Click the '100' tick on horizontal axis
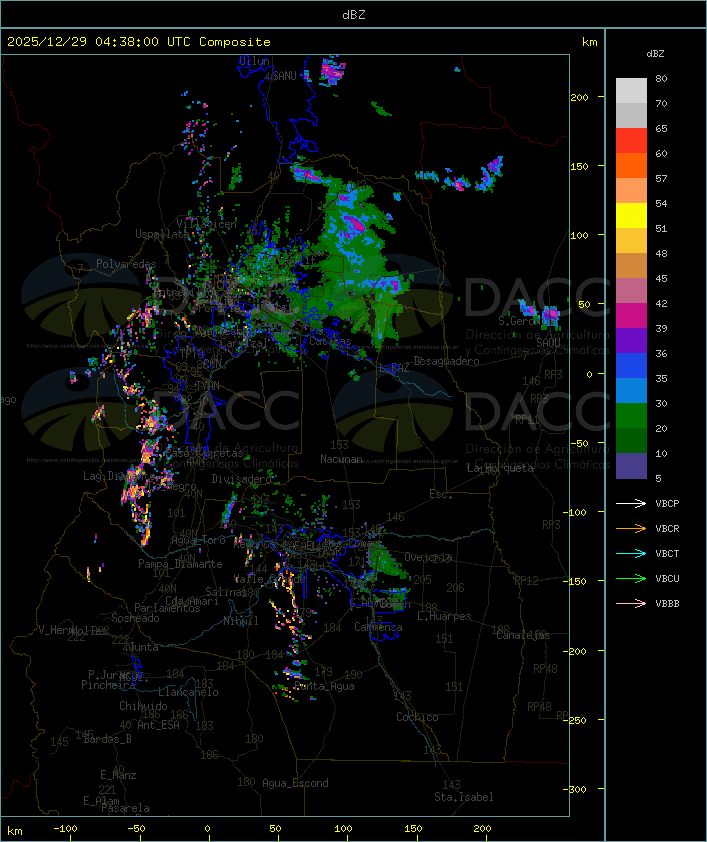This screenshot has height=842, width=707. [x=344, y=829]
